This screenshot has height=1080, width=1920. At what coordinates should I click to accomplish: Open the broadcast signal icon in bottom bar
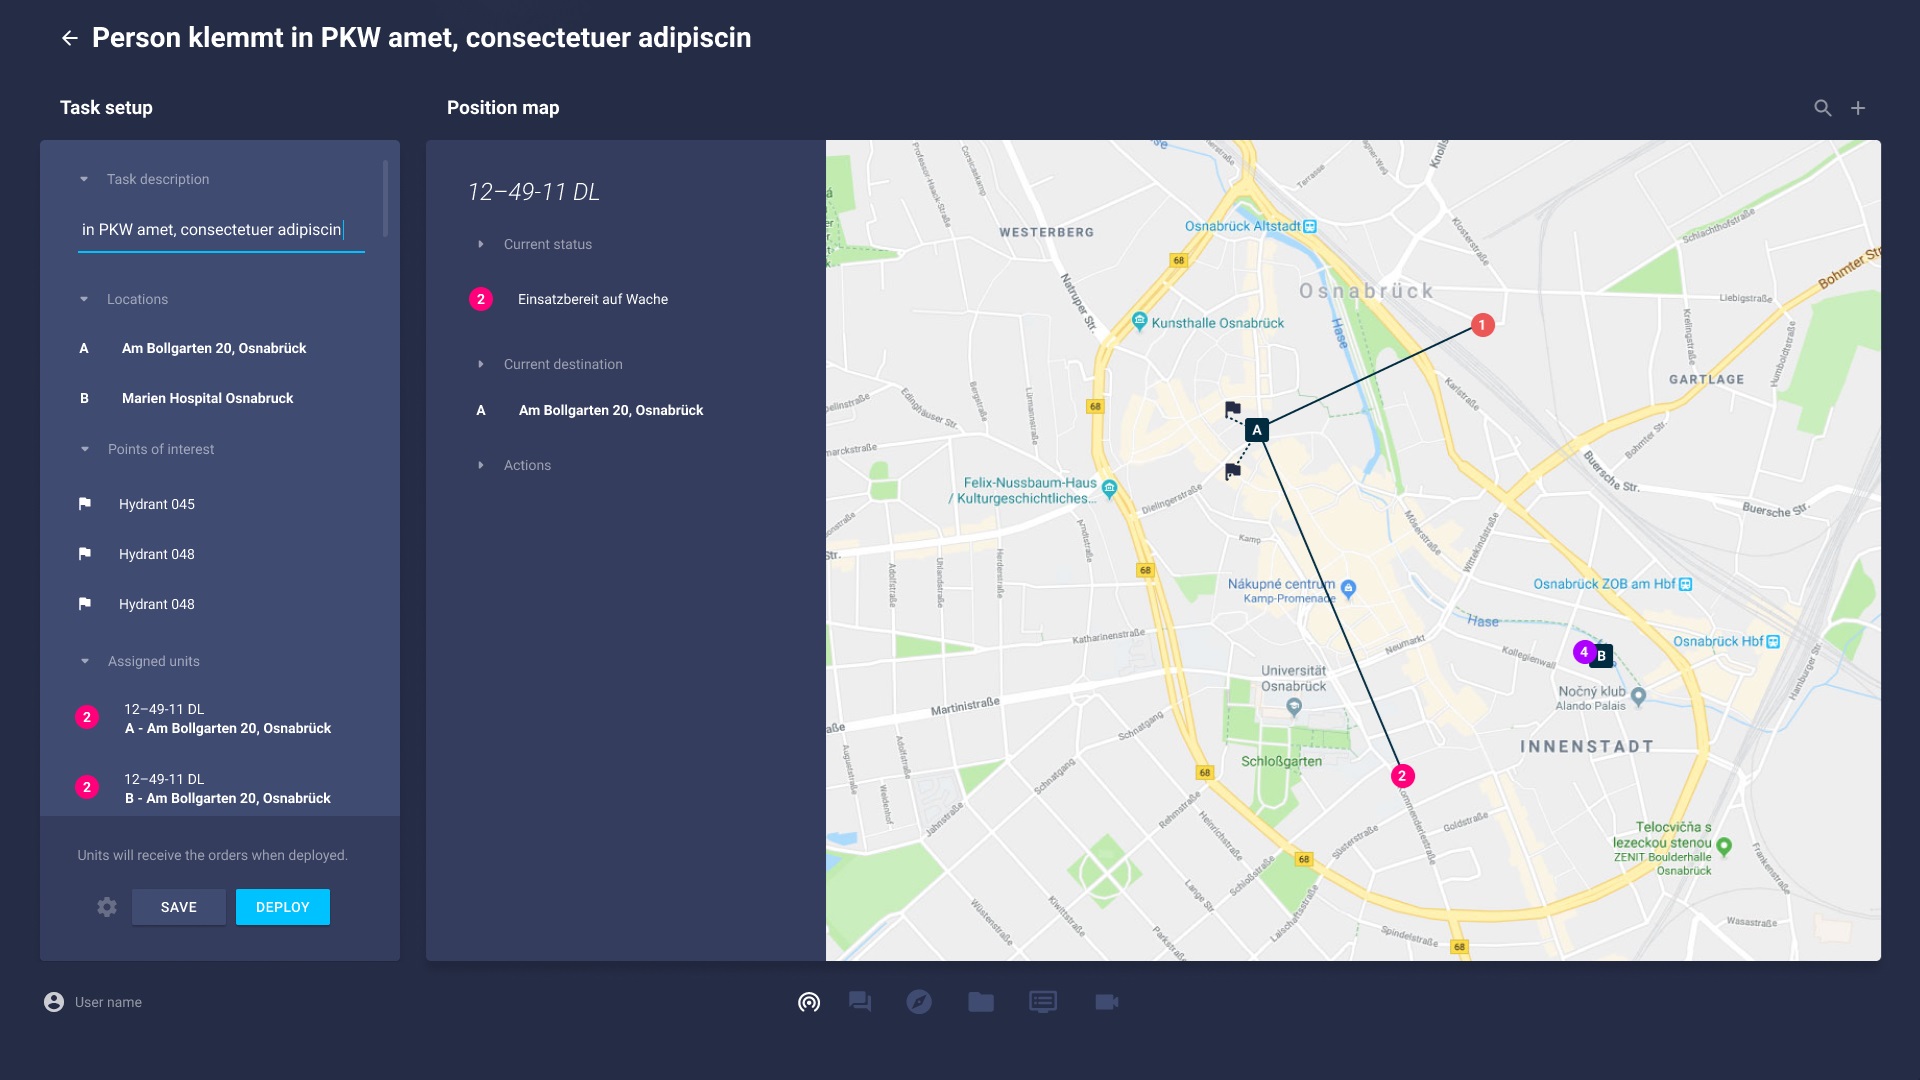809,1002
